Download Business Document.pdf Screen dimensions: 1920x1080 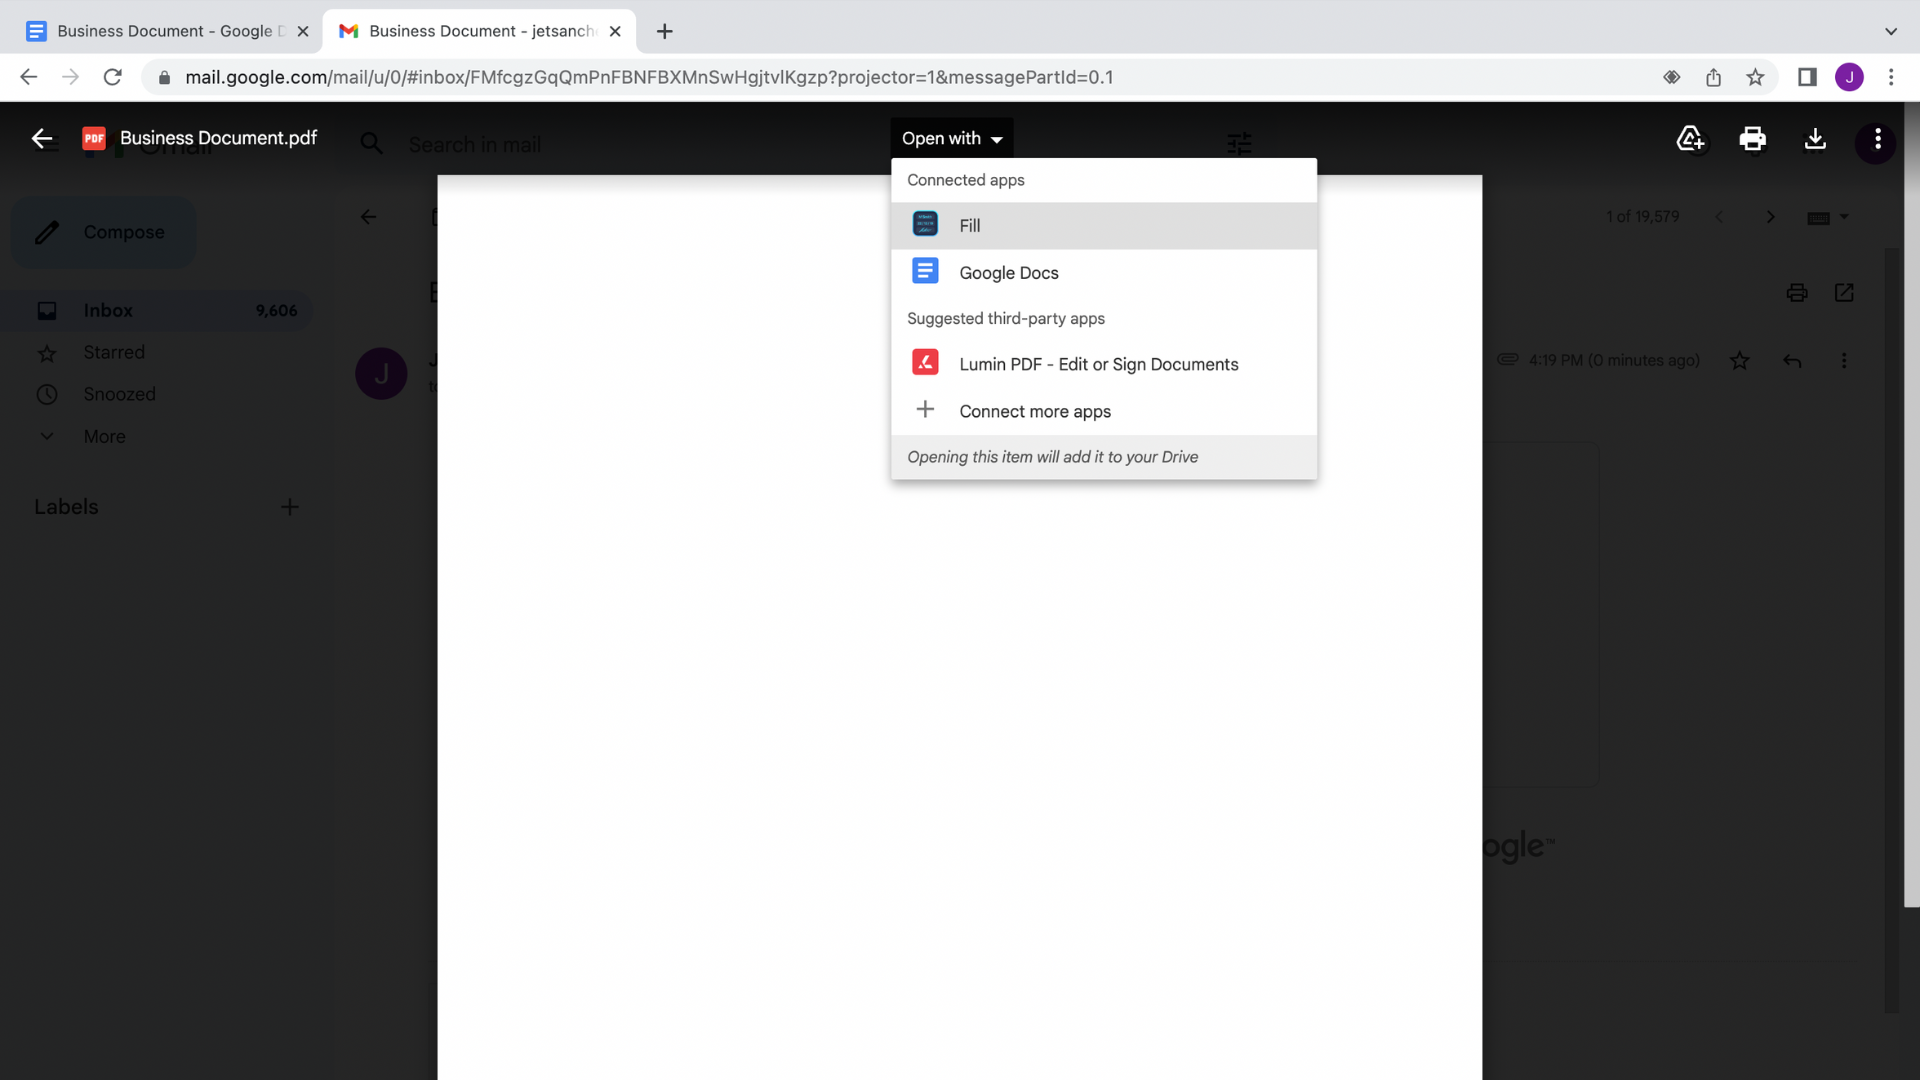click(1815, 140)
